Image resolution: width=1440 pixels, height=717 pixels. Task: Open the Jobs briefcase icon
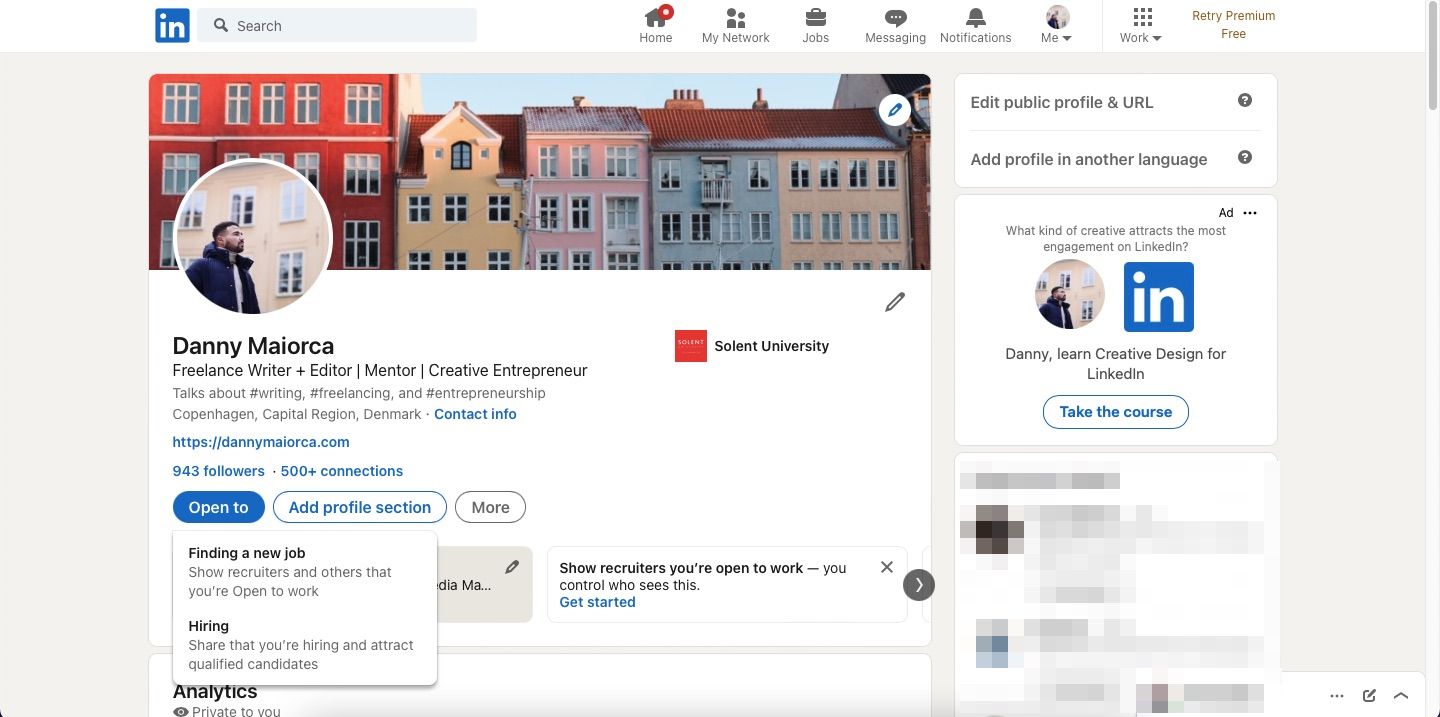(x=815, y=18)
